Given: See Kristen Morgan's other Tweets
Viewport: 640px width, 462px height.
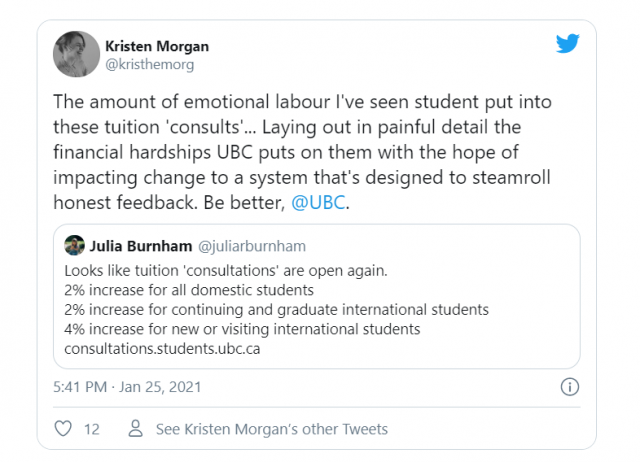Looking at the screenshot, I should tap(272, 429).
